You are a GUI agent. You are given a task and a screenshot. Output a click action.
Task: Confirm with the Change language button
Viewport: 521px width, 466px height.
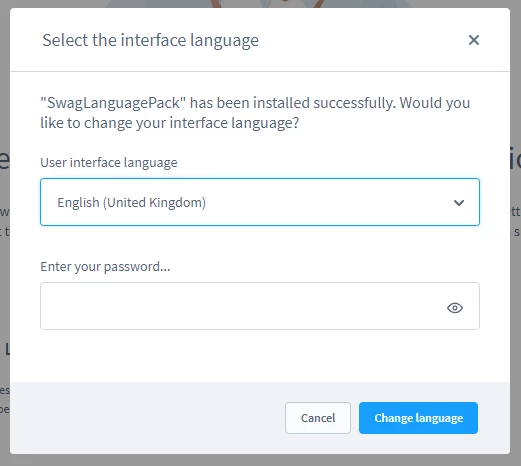click(418, 418)
